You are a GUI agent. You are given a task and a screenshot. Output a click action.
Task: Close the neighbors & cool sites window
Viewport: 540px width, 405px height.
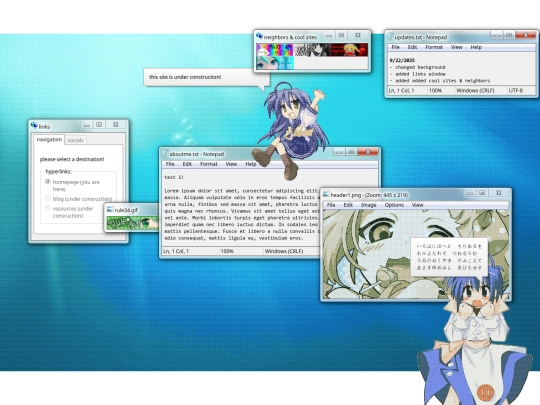click(358, 35)
